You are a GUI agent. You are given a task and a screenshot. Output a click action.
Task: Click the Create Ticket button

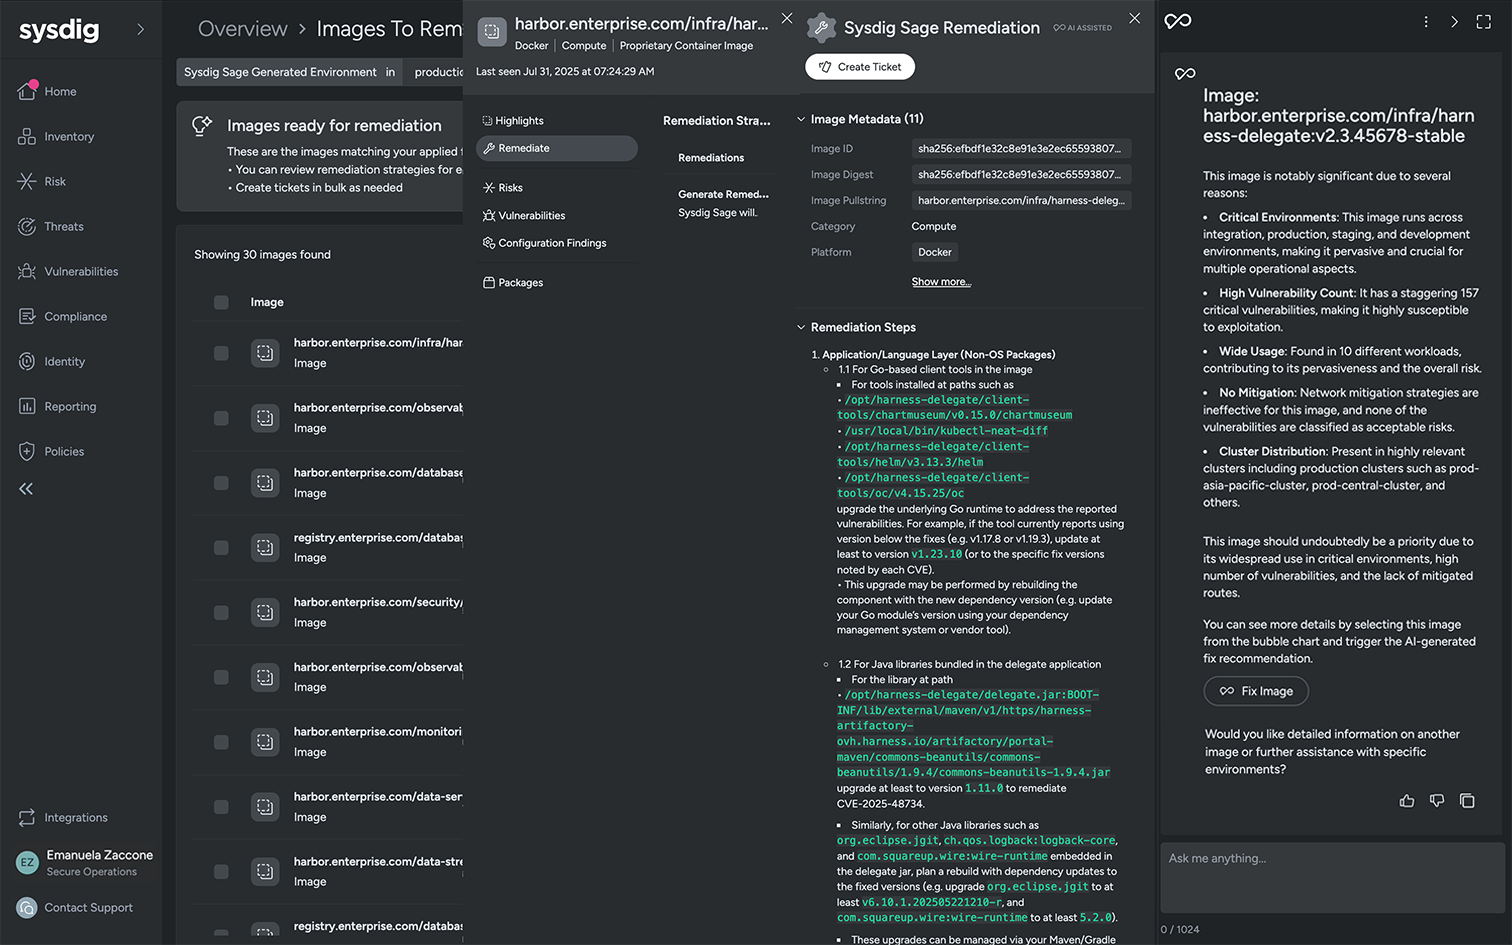[860, 67]
